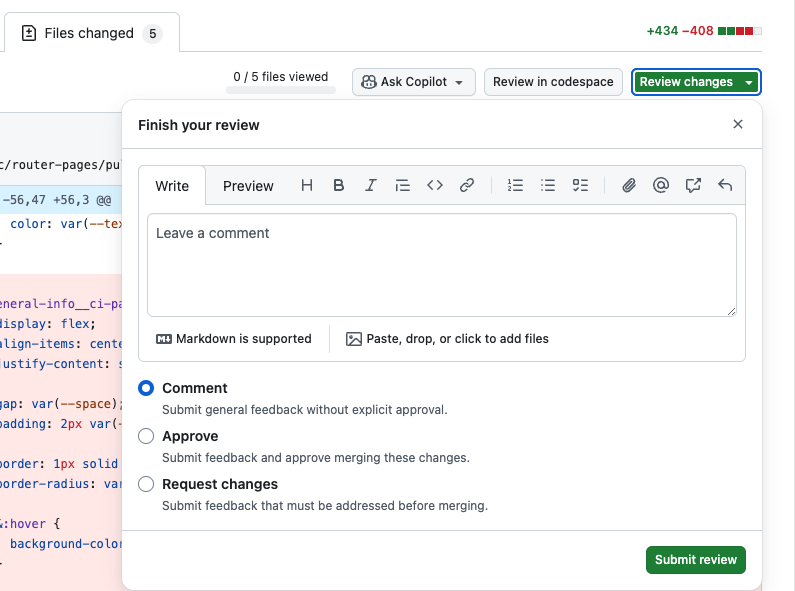Add a link with the chain icon
Viewport: 795px width, 591px height.
(x=467, y=186)
